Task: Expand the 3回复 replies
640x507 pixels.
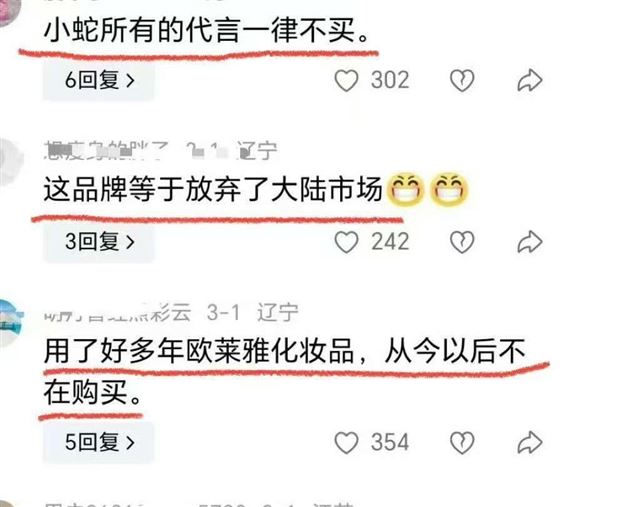Action: point(99,242)
